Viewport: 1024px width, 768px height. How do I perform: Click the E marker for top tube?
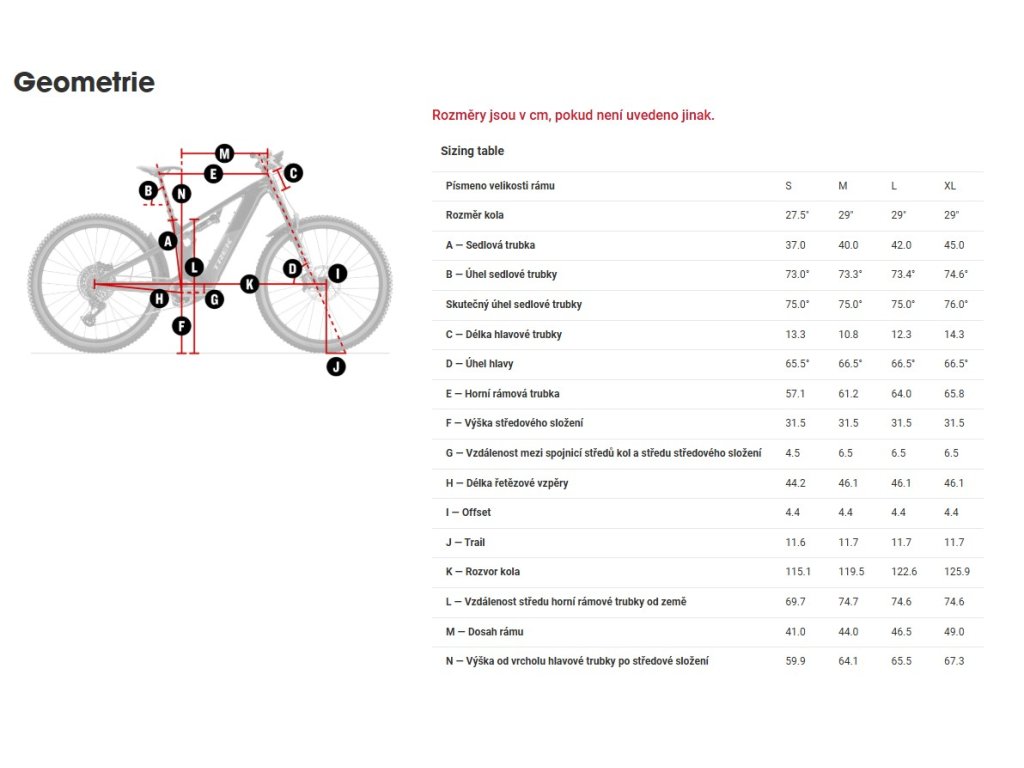coord(213,174)
